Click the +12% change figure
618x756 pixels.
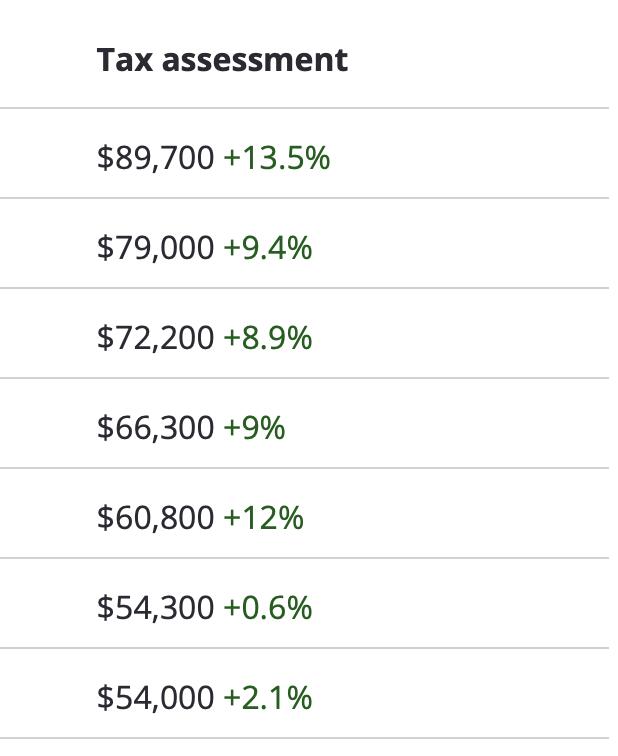pyautogui.click(x=264, y=517)
